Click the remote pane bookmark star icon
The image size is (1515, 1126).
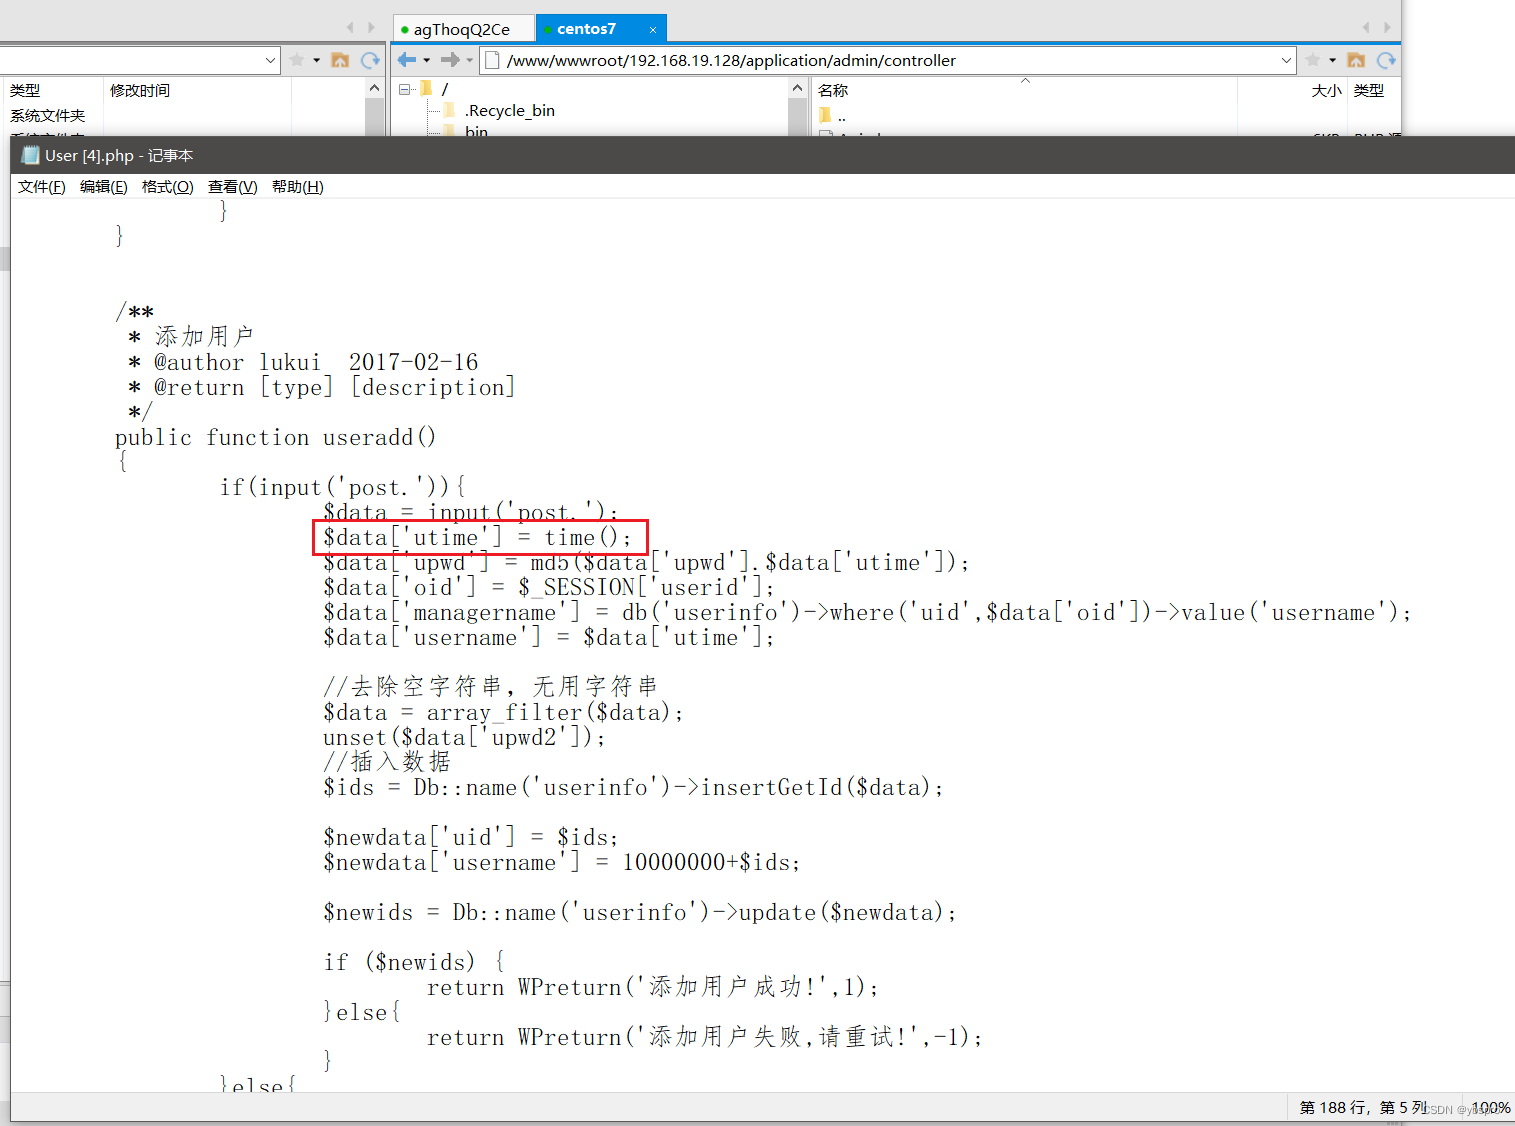[x=1313, y=60]
